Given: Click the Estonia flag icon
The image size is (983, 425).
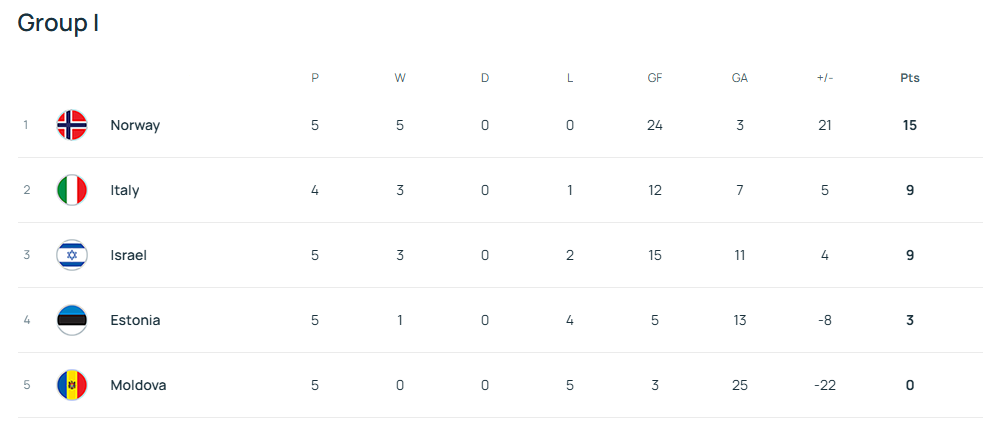Looking at the screenshot, I should [x=72, y=320].
